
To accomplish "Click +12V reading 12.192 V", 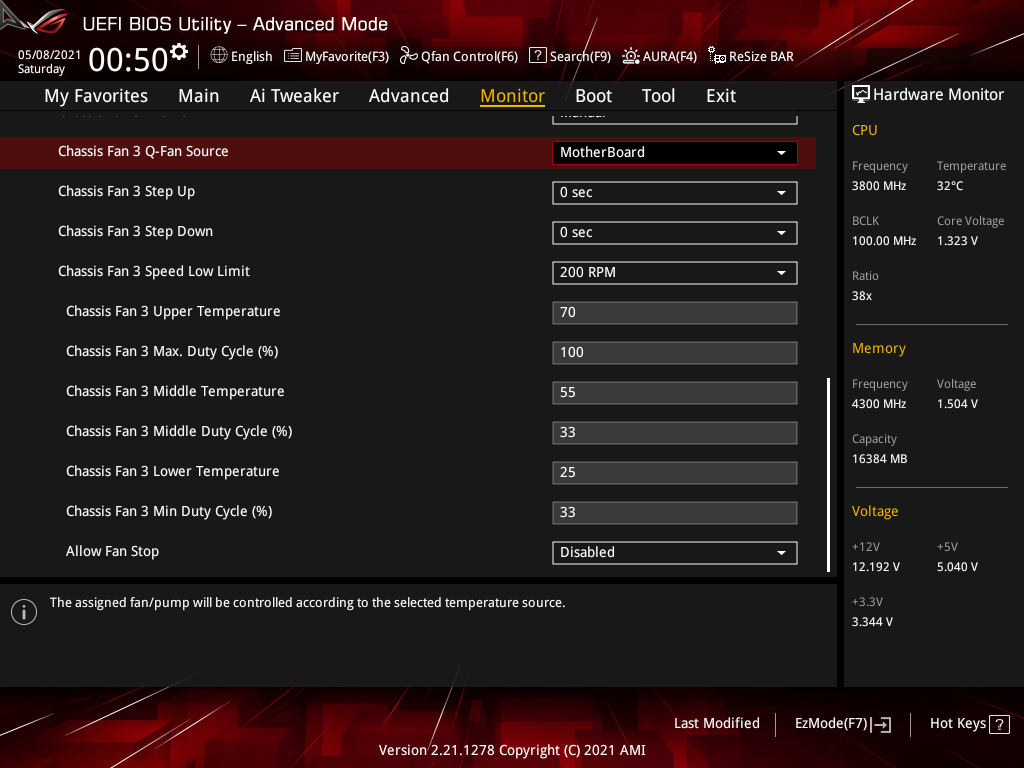I will click(x=875, y=567).
